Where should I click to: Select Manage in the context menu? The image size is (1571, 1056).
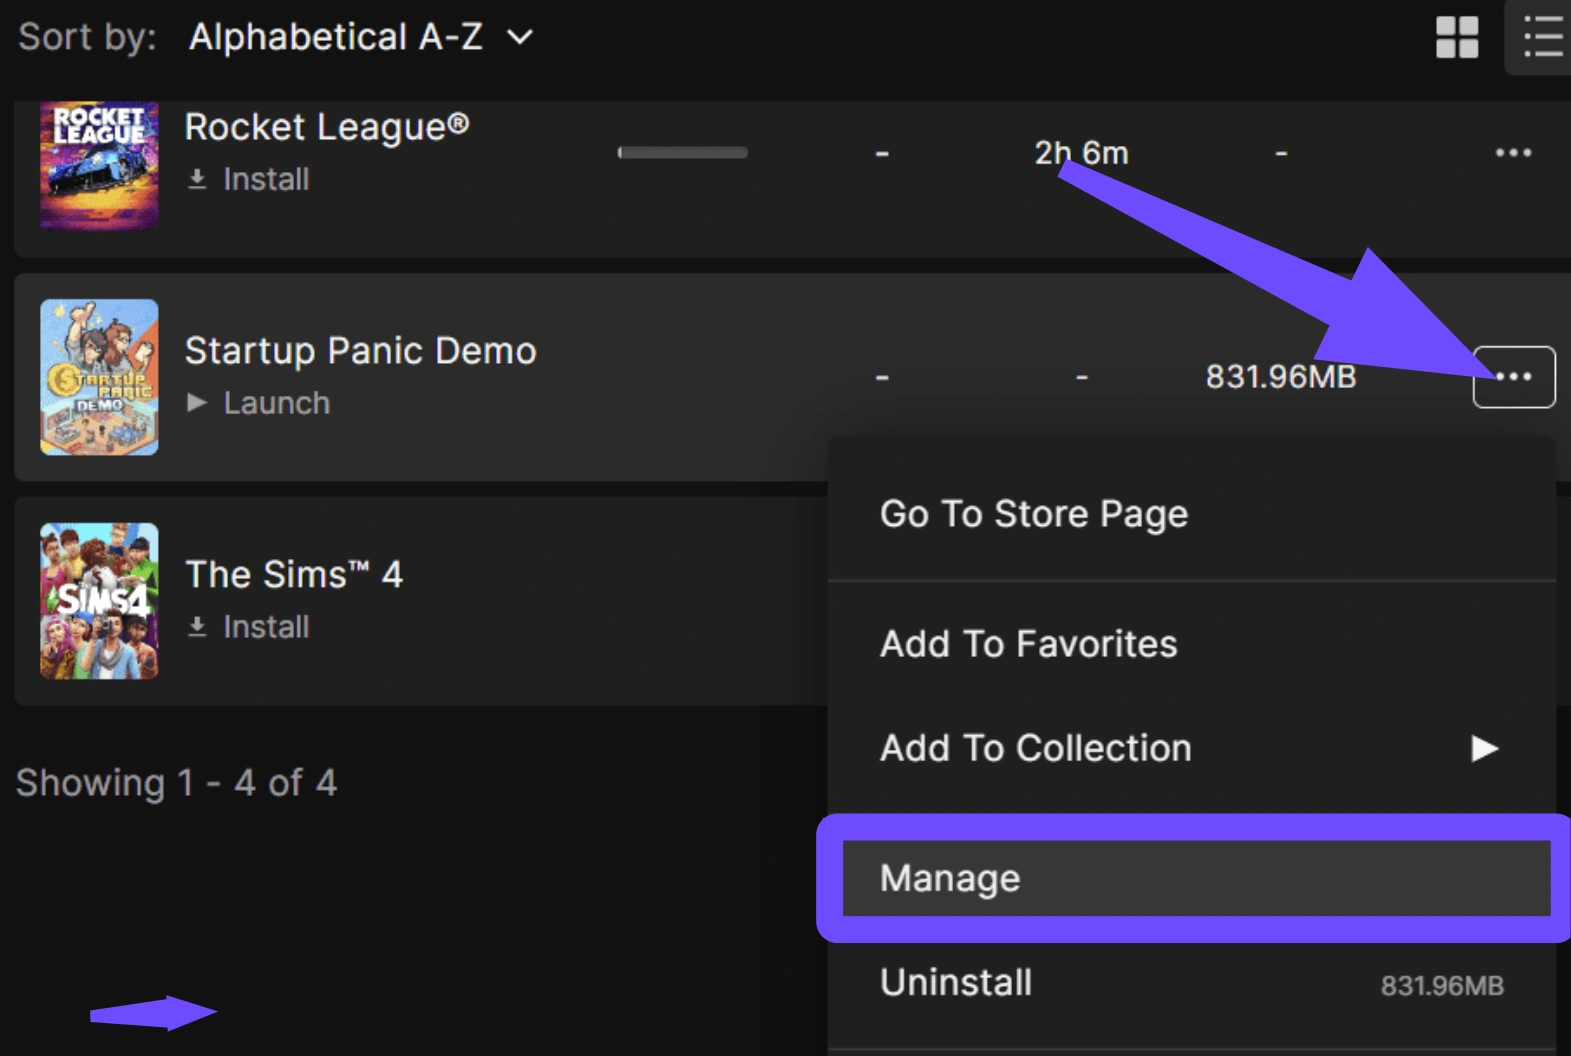(950, 878)
